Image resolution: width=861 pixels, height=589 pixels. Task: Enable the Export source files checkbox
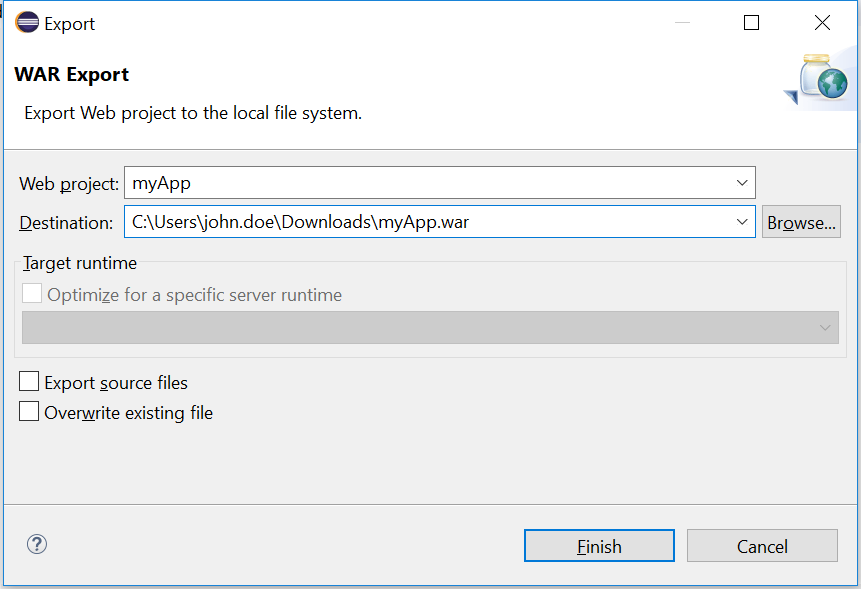[30, 382]
